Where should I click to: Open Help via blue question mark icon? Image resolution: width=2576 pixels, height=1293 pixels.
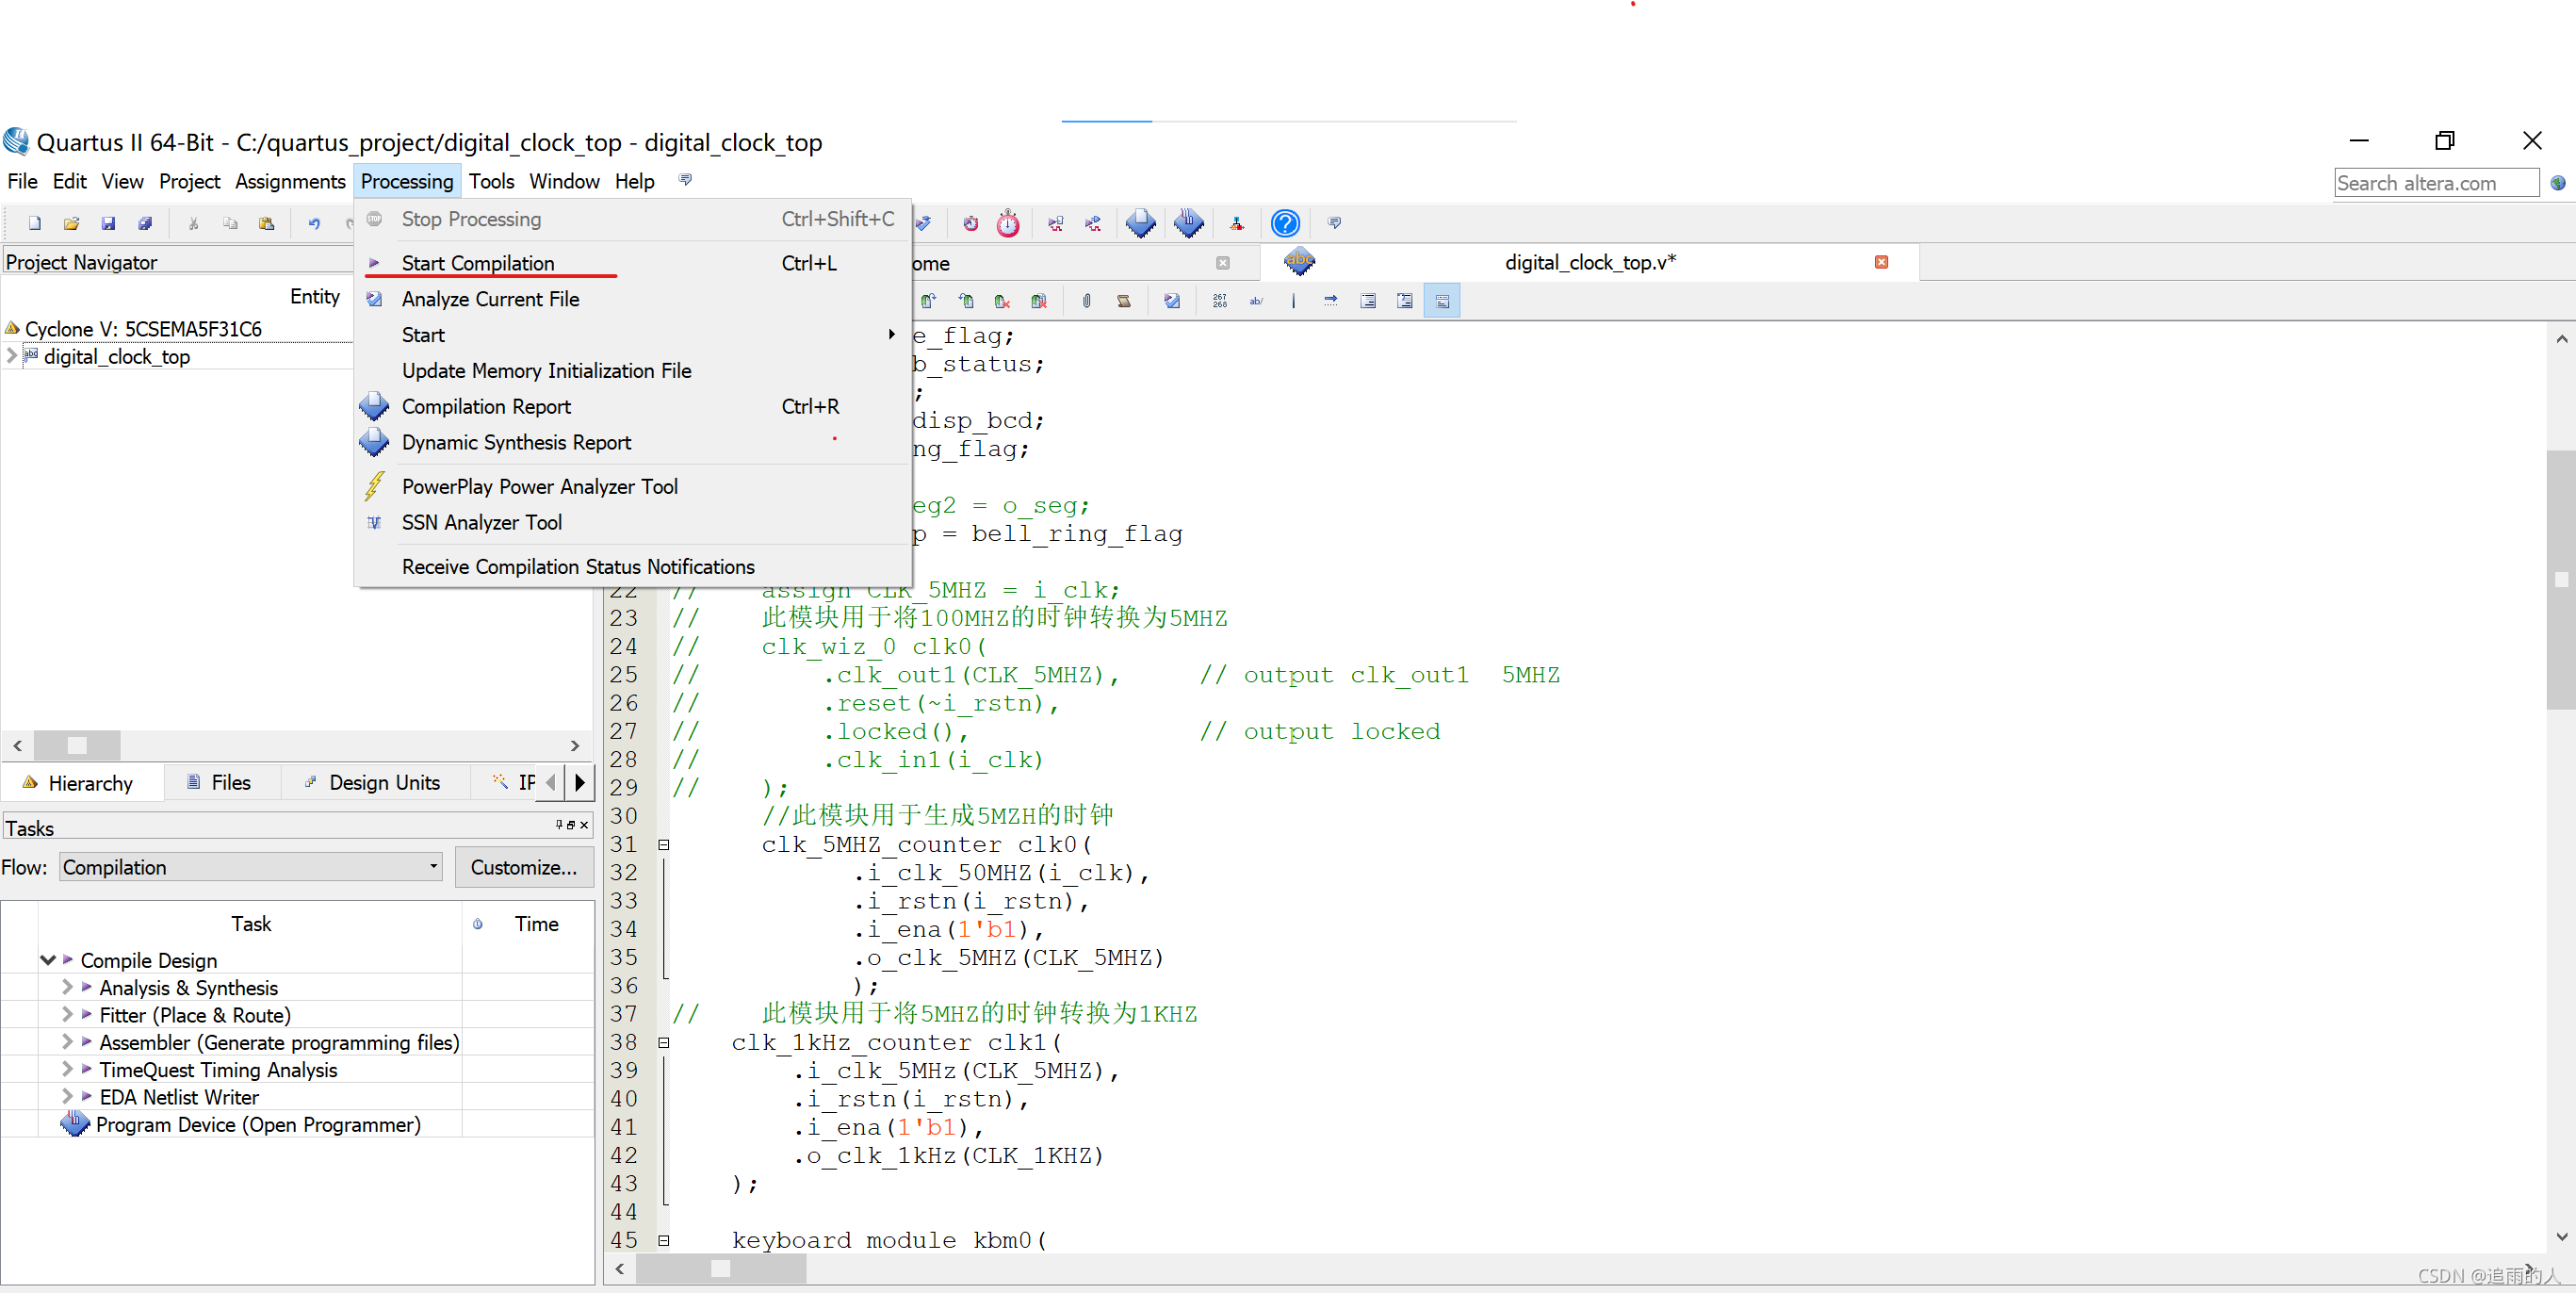point(1285,223)
